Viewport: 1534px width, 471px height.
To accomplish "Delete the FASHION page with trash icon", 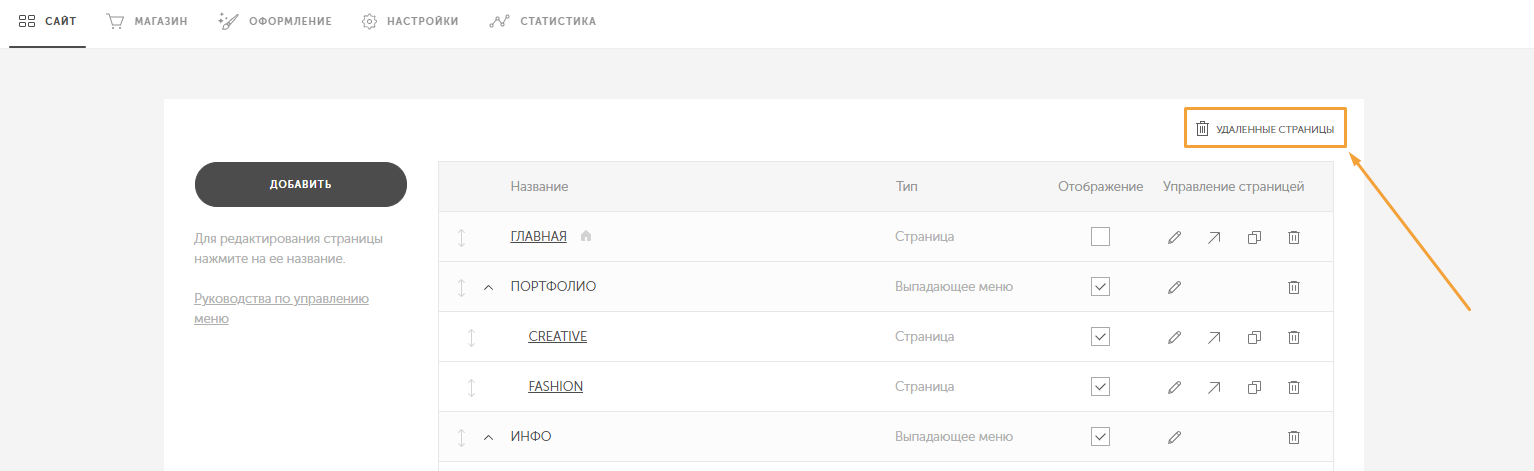I will tap(1293, 387).
